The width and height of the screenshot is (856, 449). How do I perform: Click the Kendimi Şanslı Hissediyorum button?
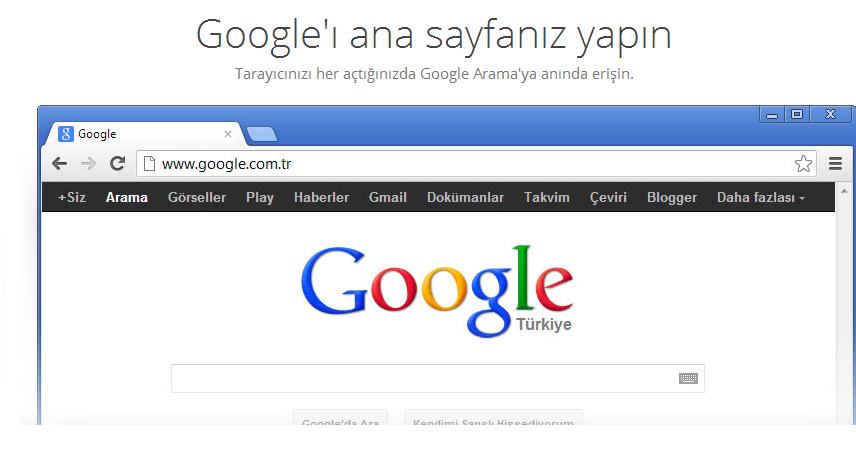pyautogui.click(x=493, y=418)
